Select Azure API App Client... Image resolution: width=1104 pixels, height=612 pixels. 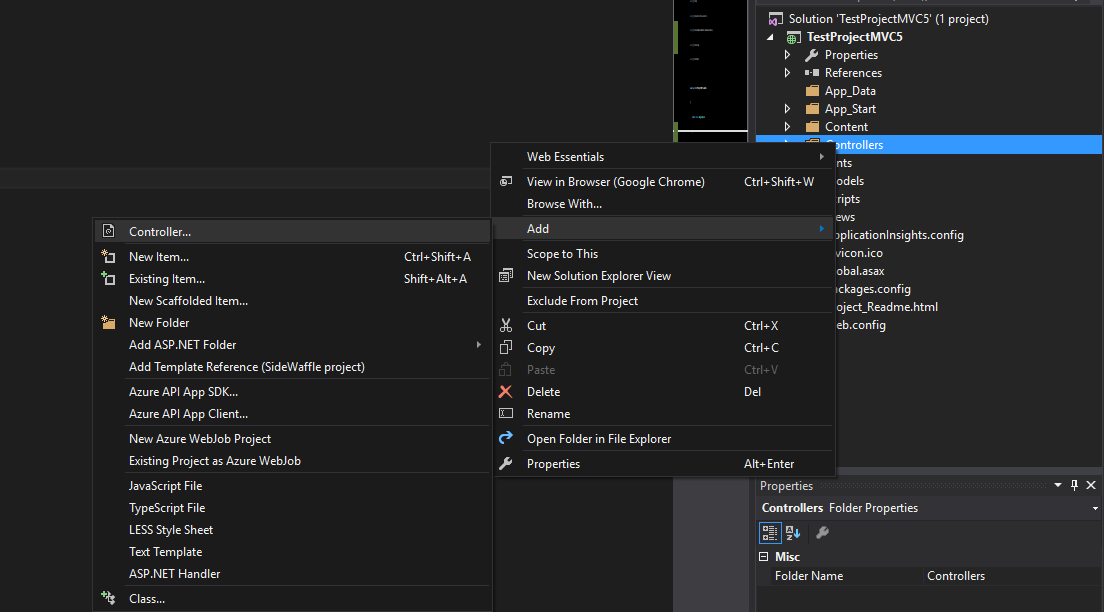292,413
